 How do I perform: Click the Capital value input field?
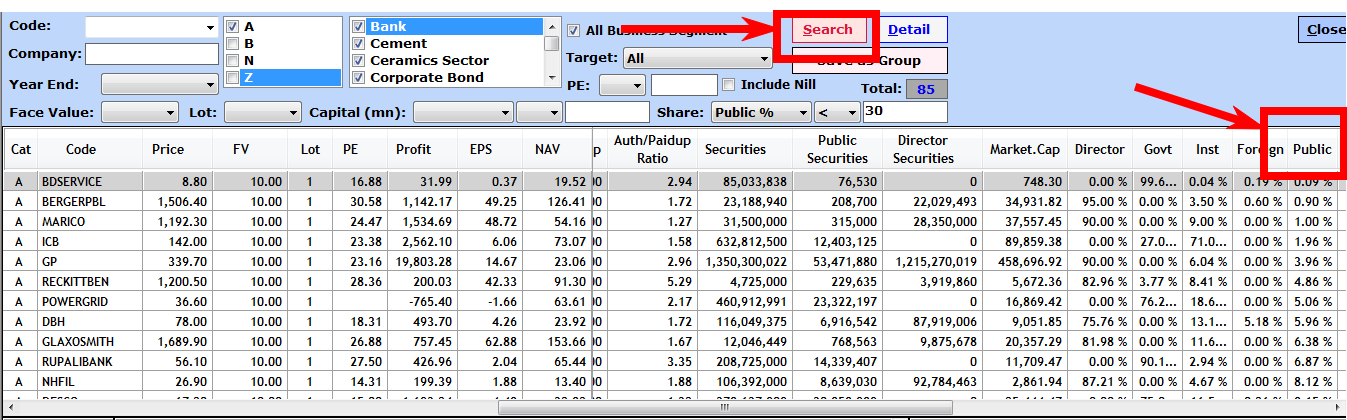pyautogui.click(x=607, y=113)
